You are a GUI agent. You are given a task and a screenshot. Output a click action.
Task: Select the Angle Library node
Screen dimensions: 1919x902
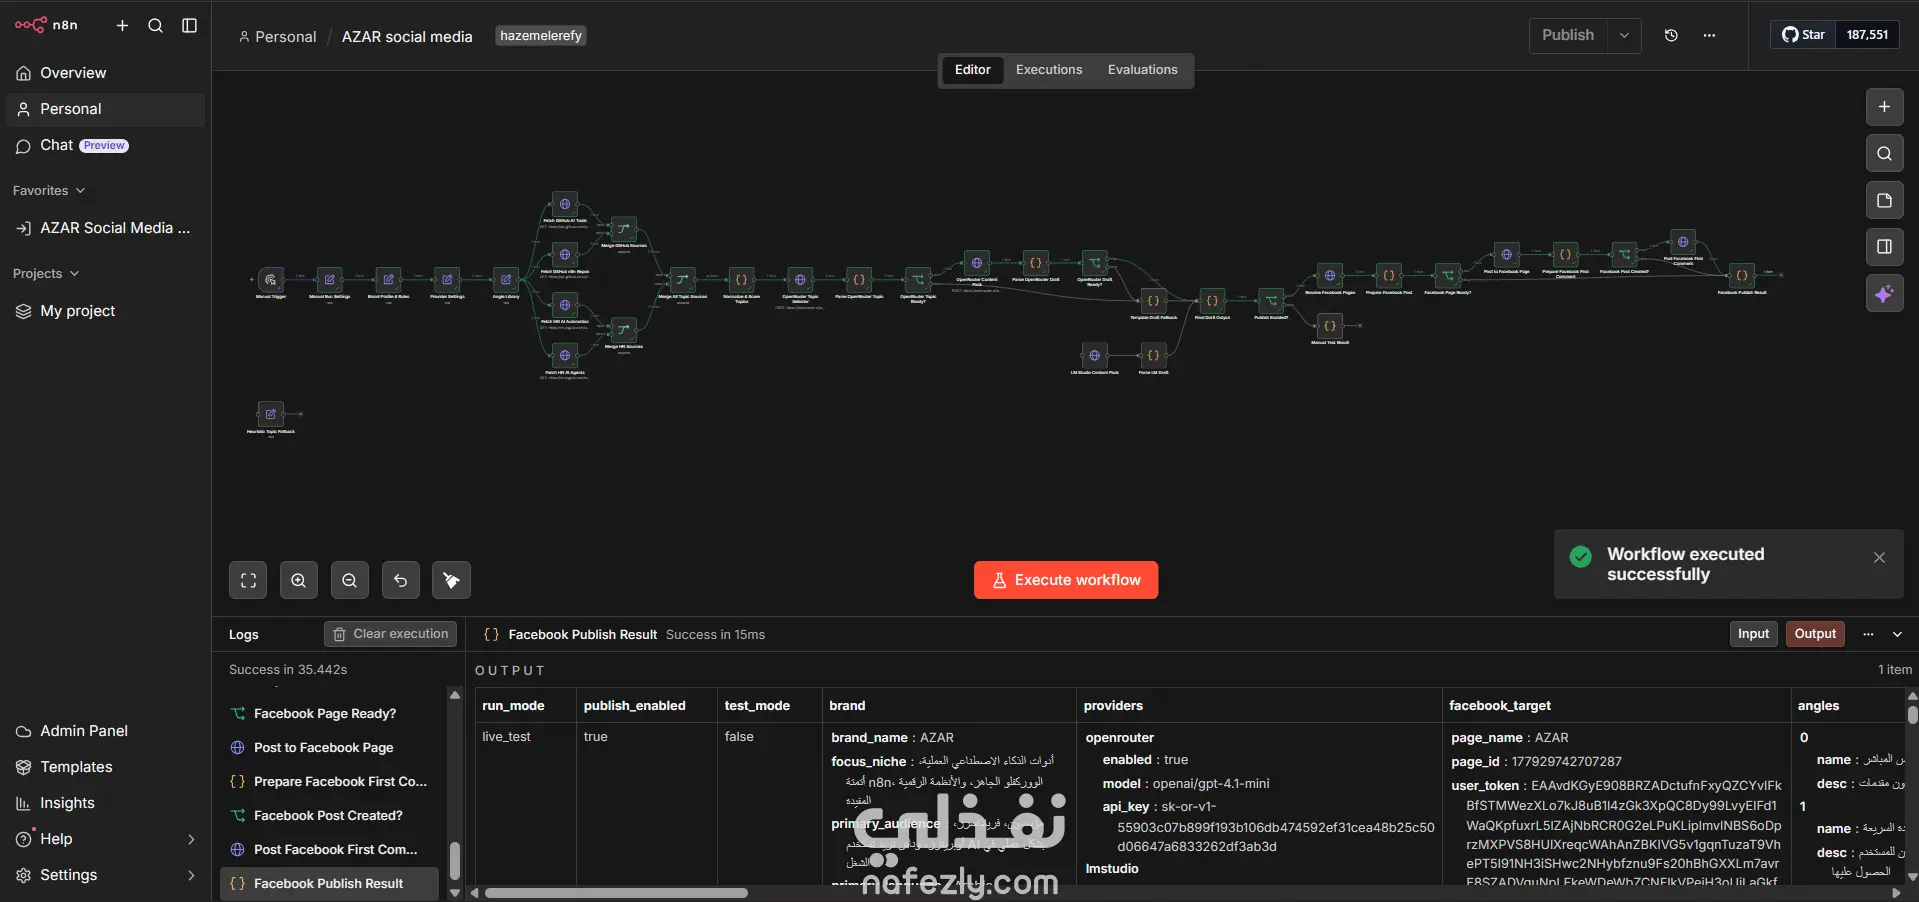(x=506, y=280)
